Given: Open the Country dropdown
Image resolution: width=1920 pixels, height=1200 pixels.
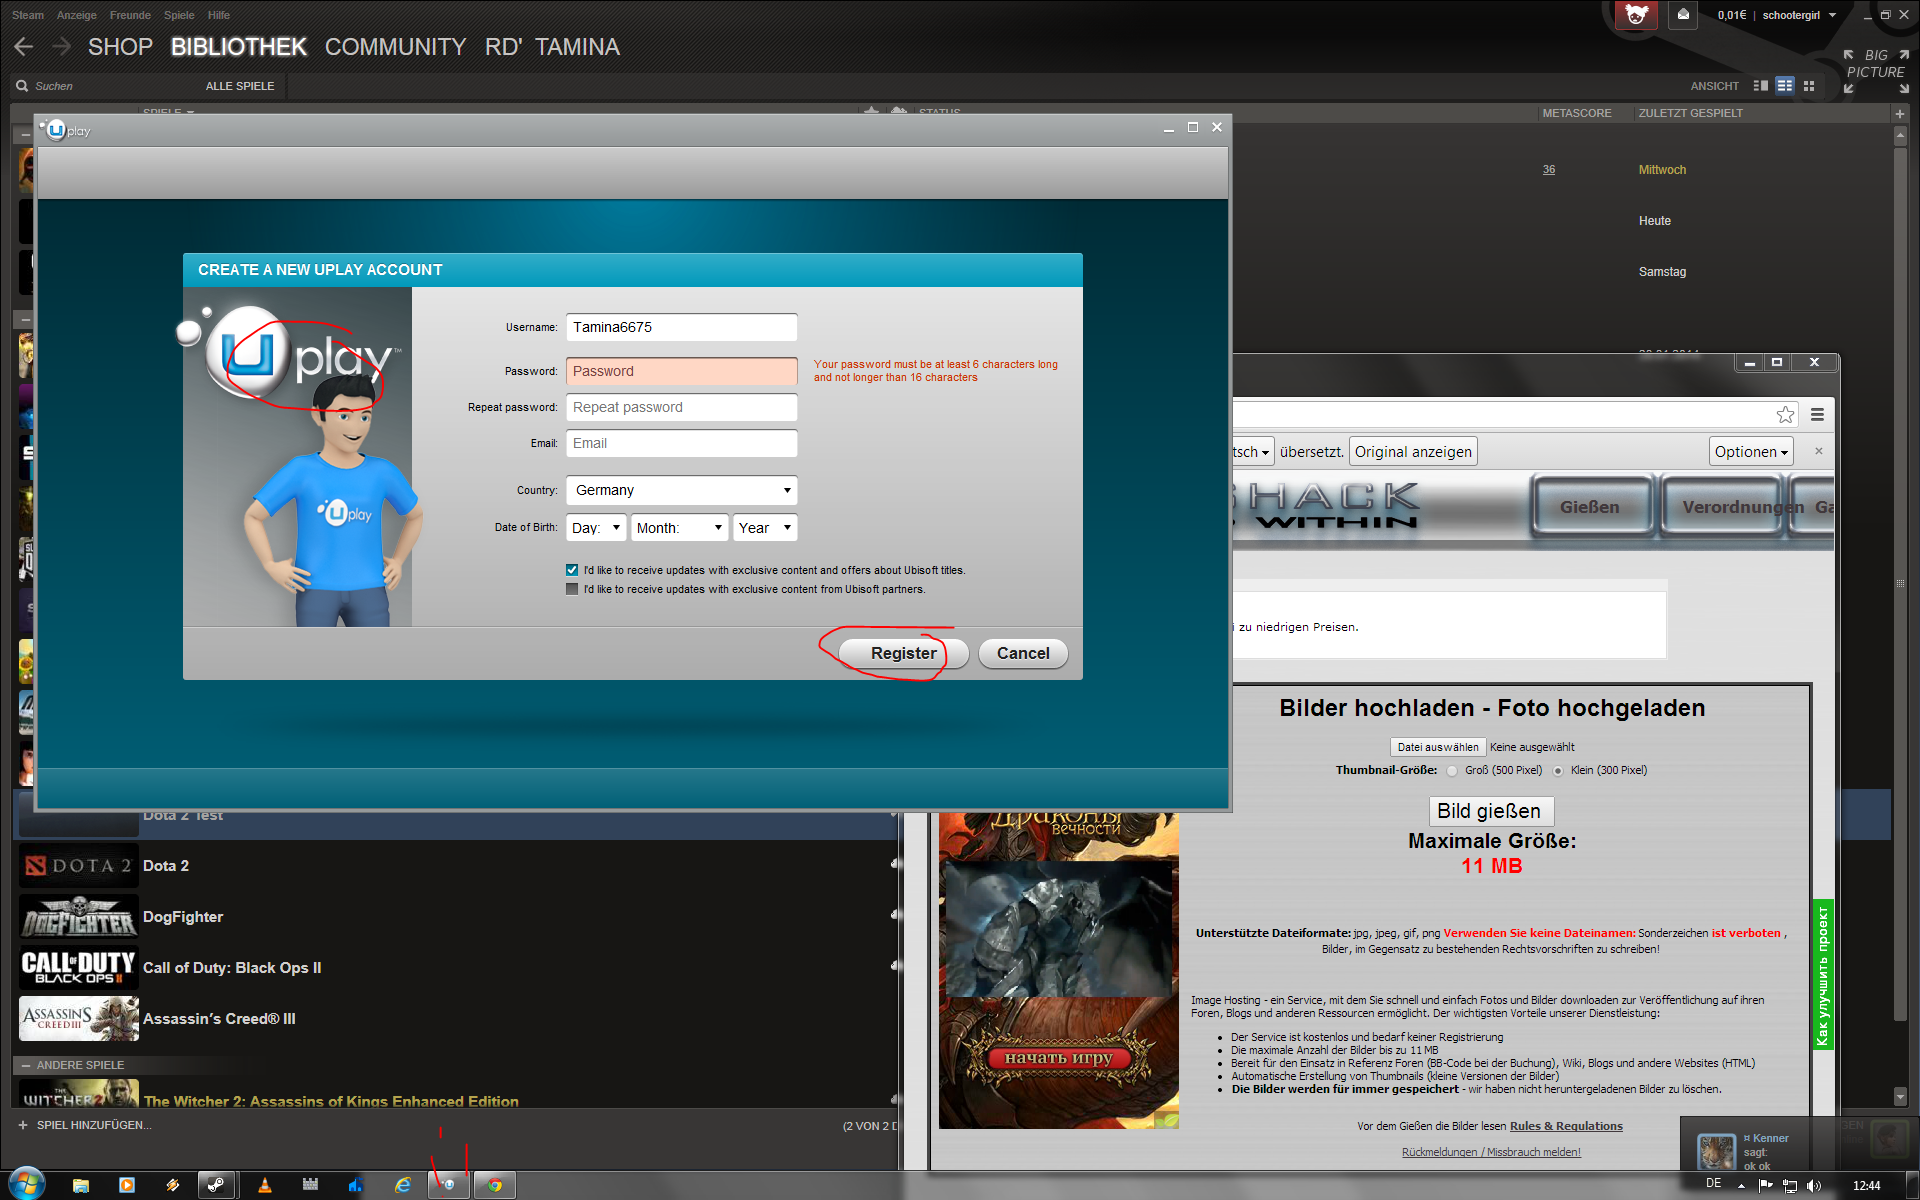Looking at the screenshot, I should [x=682, y=490].
